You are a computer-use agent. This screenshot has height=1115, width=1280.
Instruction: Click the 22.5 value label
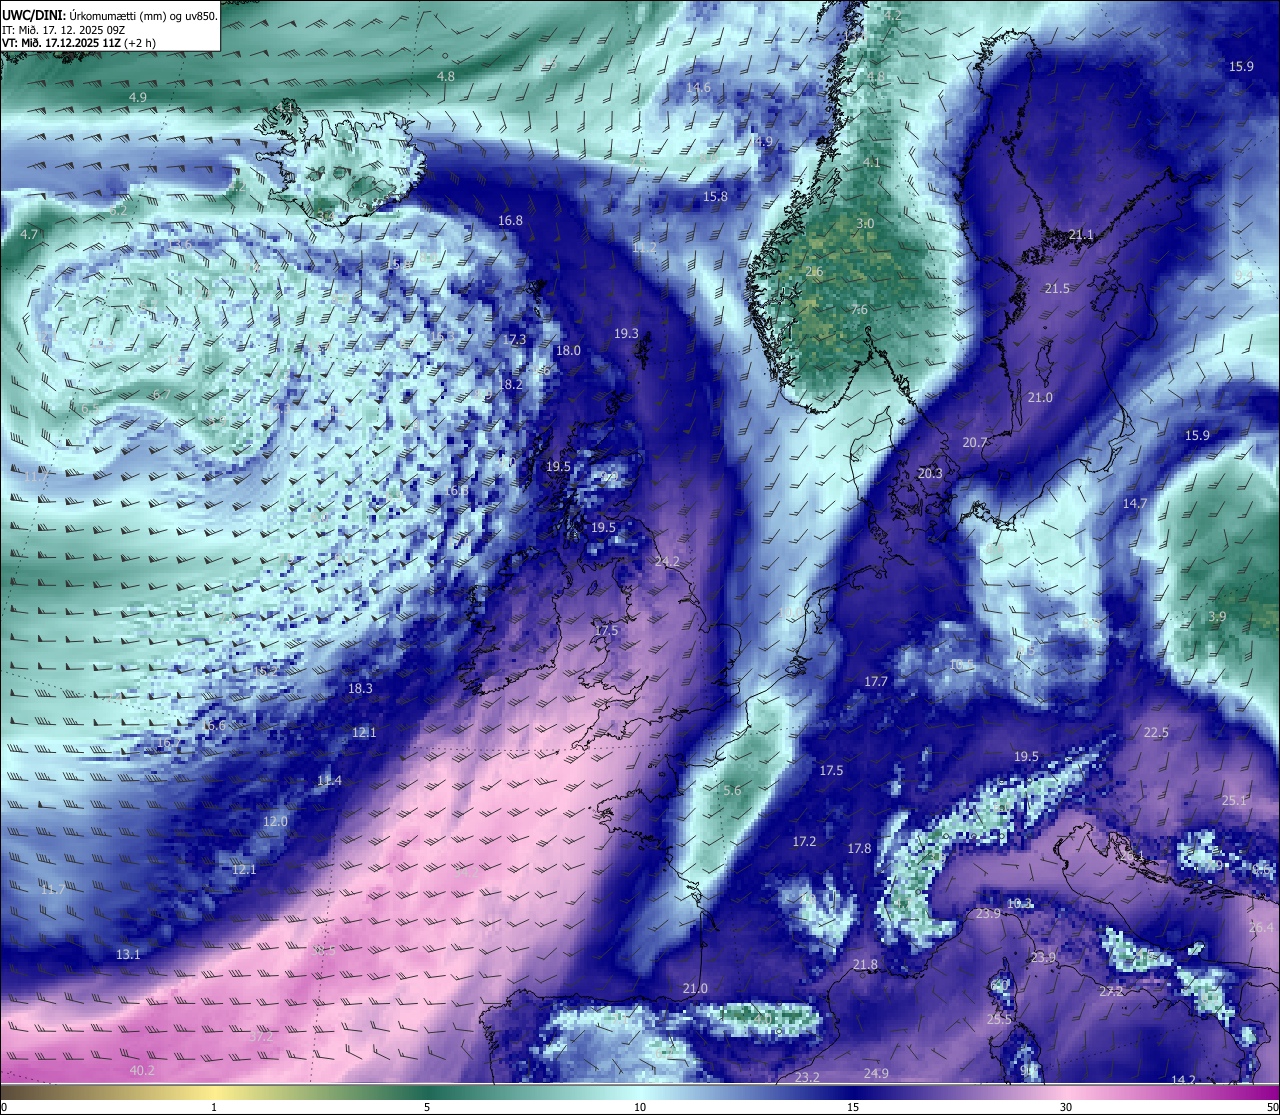pyautogui.click(x=1155, y=732)
